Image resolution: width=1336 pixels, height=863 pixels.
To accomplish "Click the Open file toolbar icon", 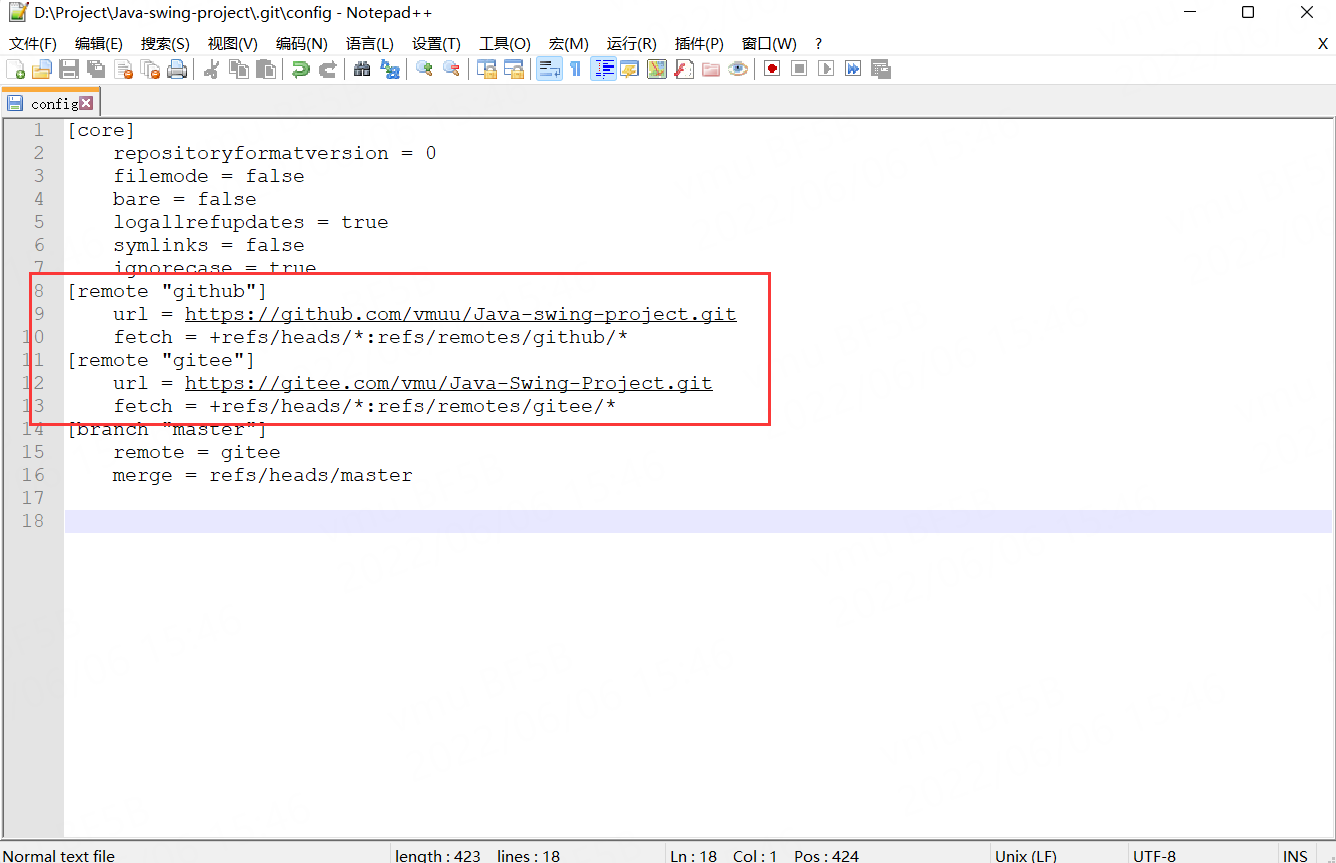I will click(42, 69).
